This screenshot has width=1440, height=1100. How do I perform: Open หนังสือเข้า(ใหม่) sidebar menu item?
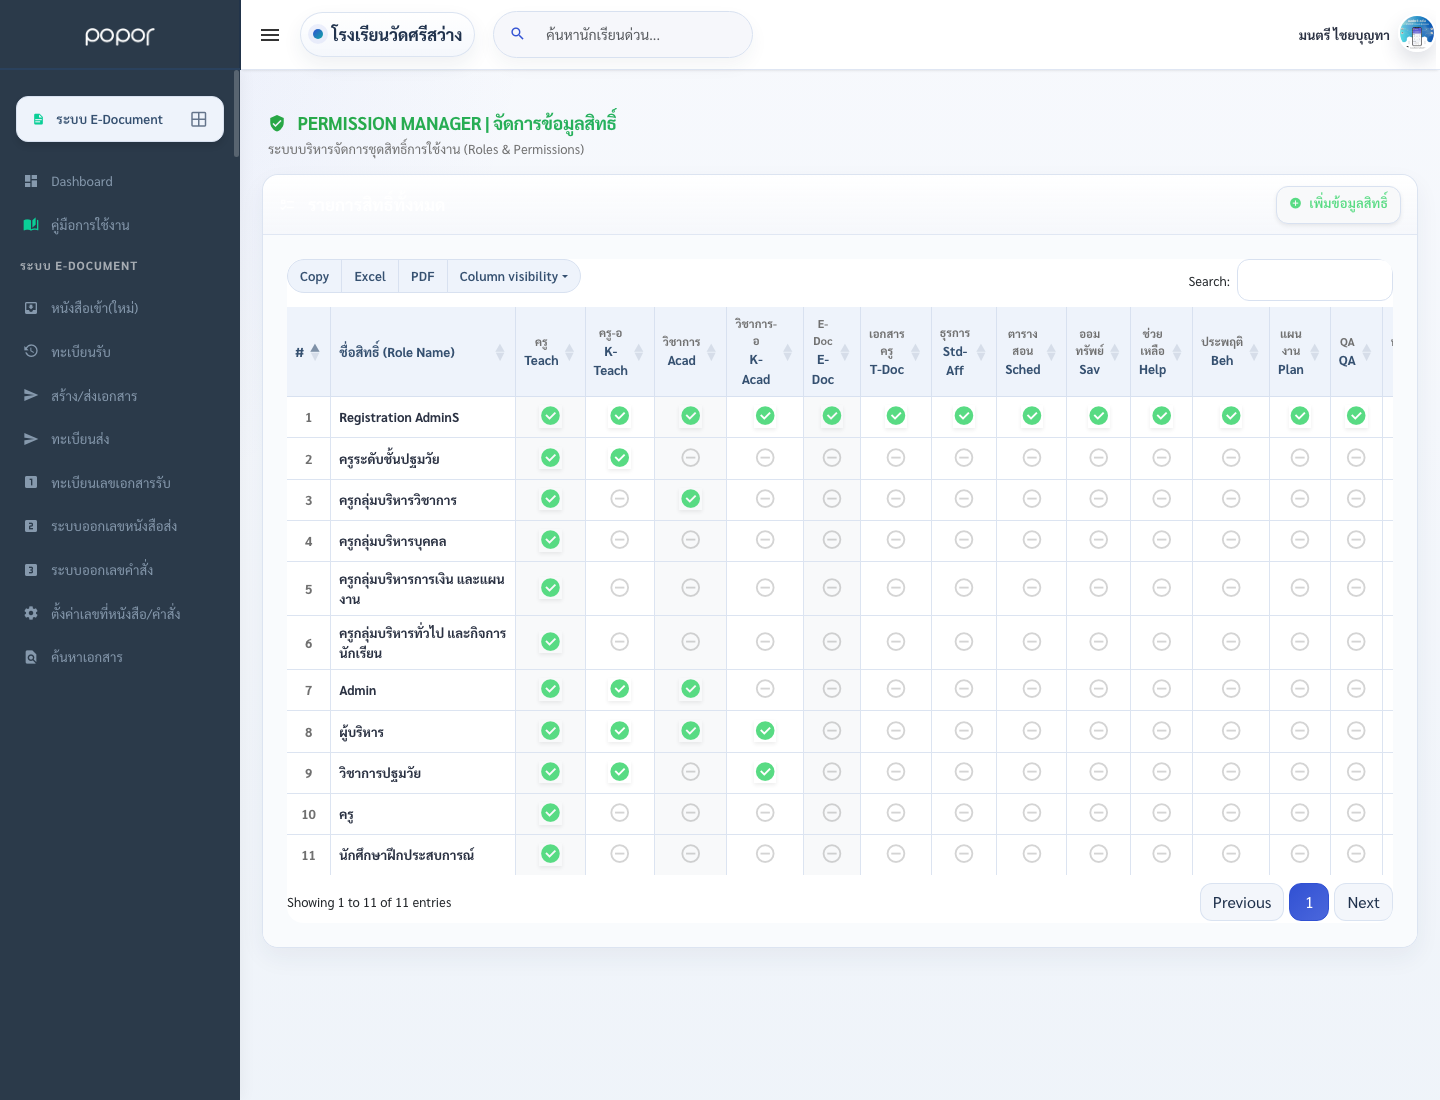click(x=95, y=308)
